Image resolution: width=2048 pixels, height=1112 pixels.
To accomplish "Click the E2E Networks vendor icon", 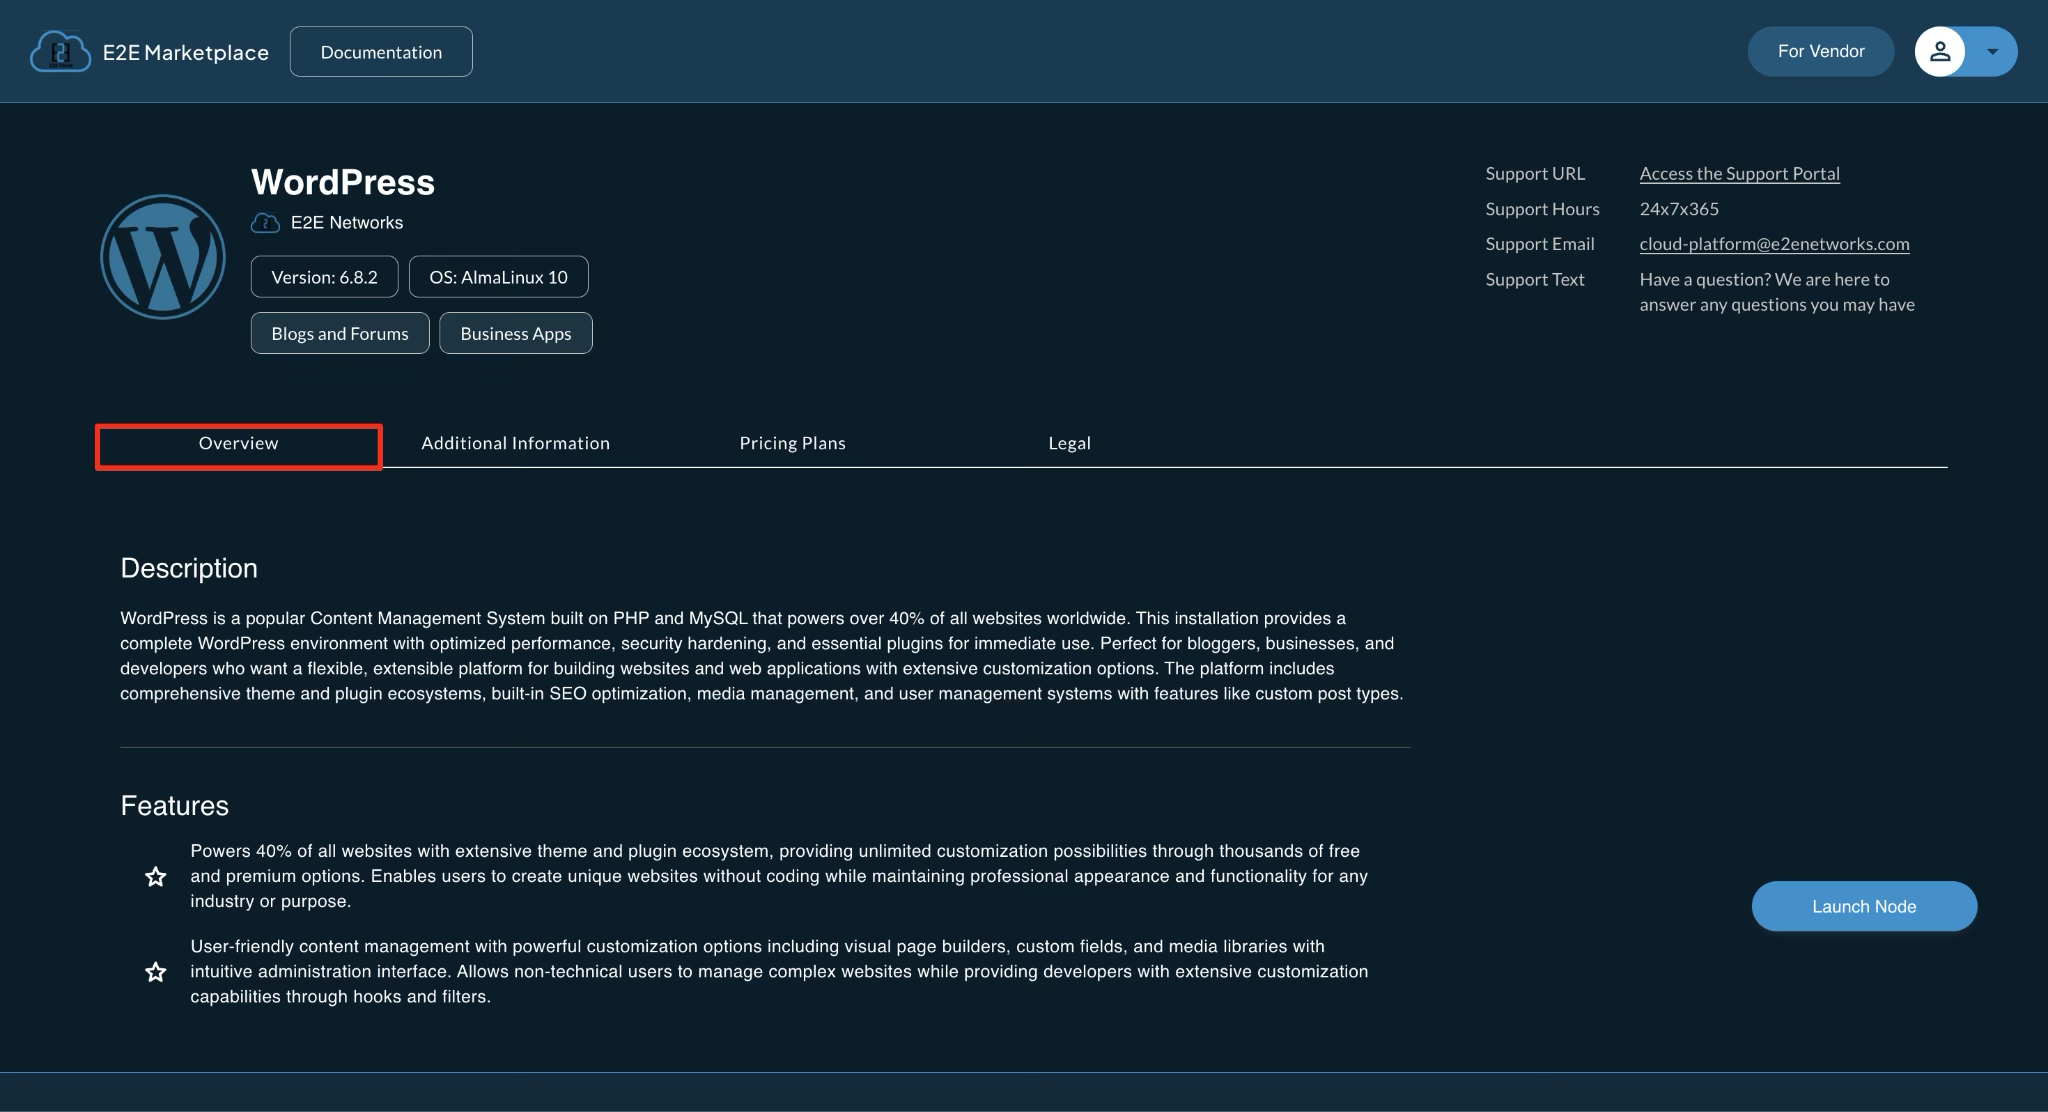I will (x=264, y=222).
